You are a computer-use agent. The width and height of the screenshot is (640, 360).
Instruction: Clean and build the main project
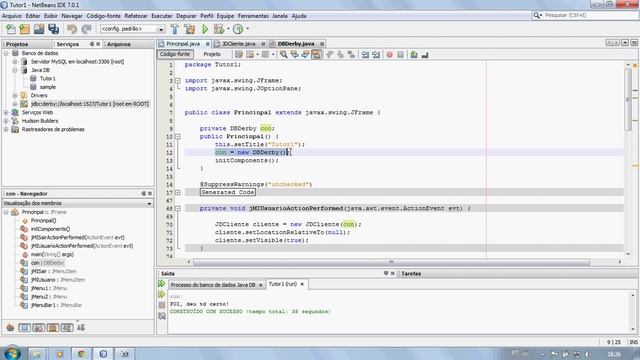coord(189,29)
